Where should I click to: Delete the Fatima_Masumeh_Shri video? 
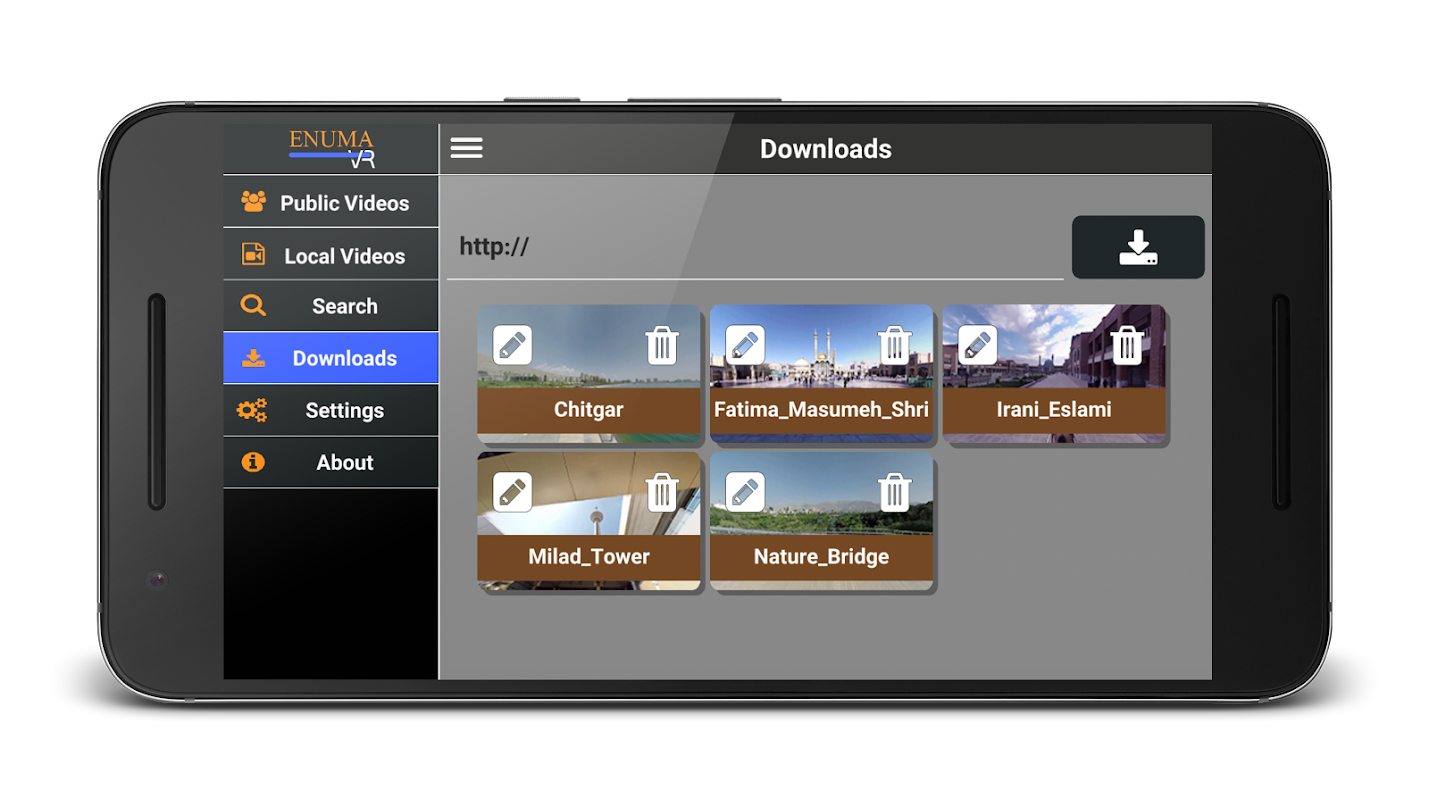coord(894,345)
